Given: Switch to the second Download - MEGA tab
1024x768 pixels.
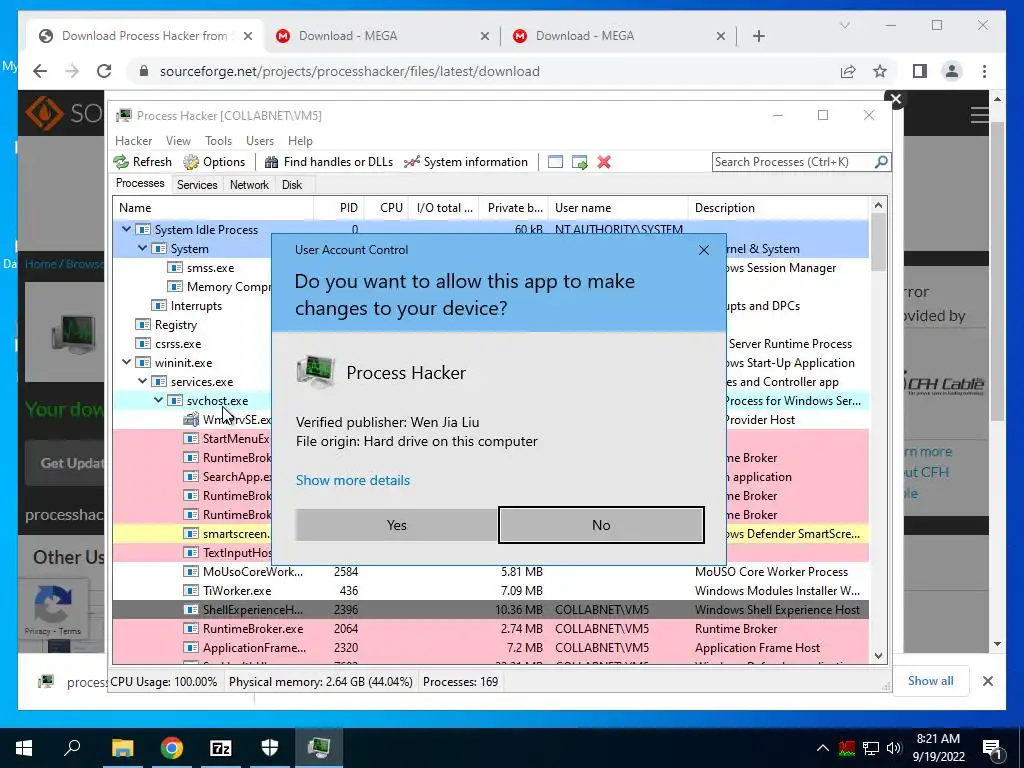Looking at the screenshot, I should tap(618, 36).
